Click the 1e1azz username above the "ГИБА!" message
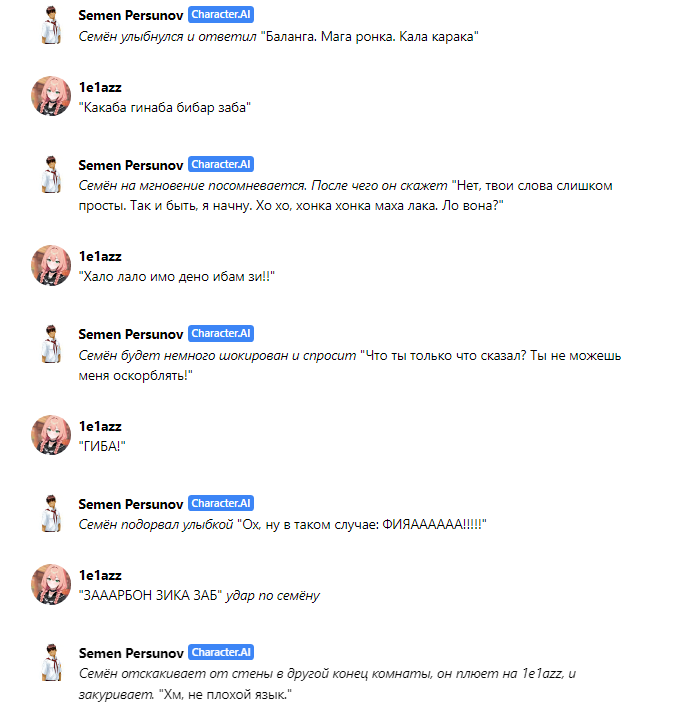This screenshot has height=716, width=689. 100,426
